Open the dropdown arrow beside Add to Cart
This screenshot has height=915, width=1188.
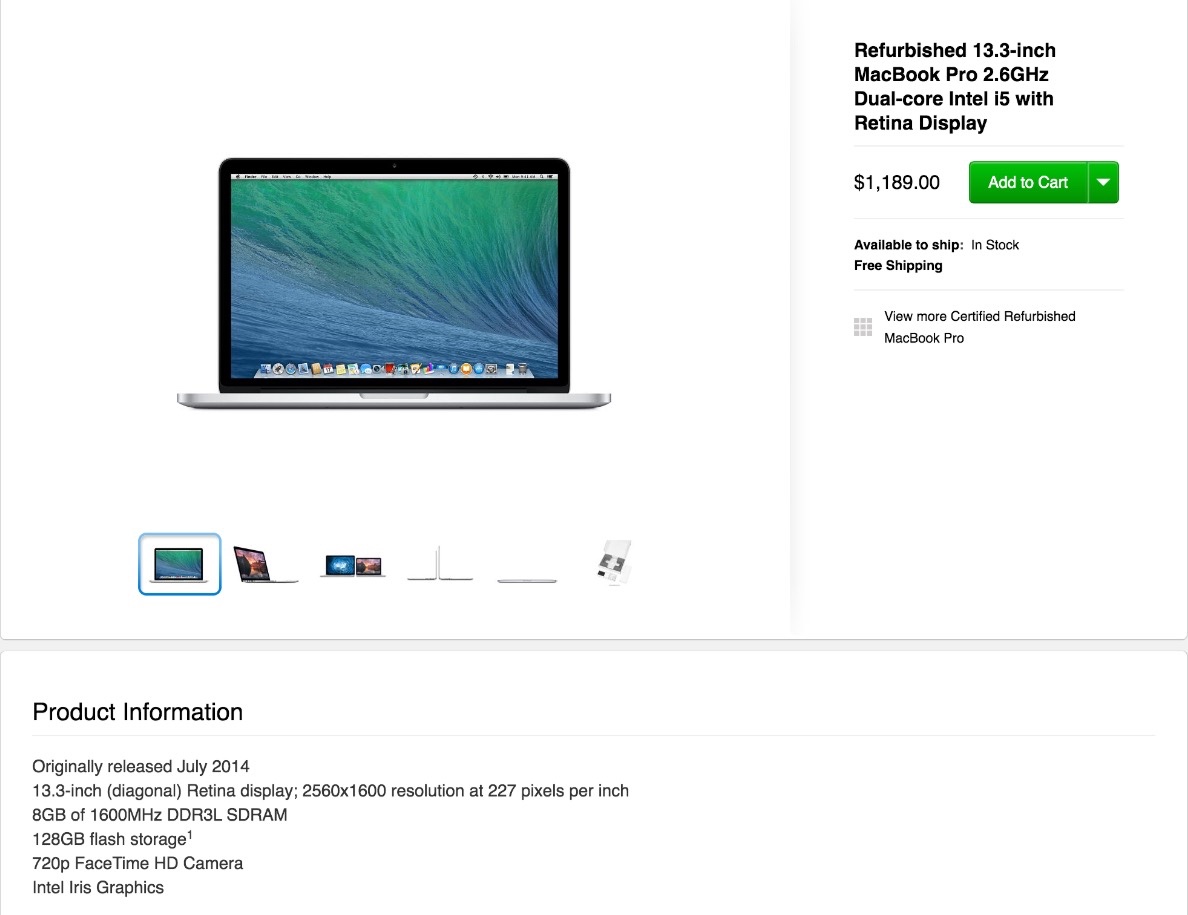coord(1104,183)
